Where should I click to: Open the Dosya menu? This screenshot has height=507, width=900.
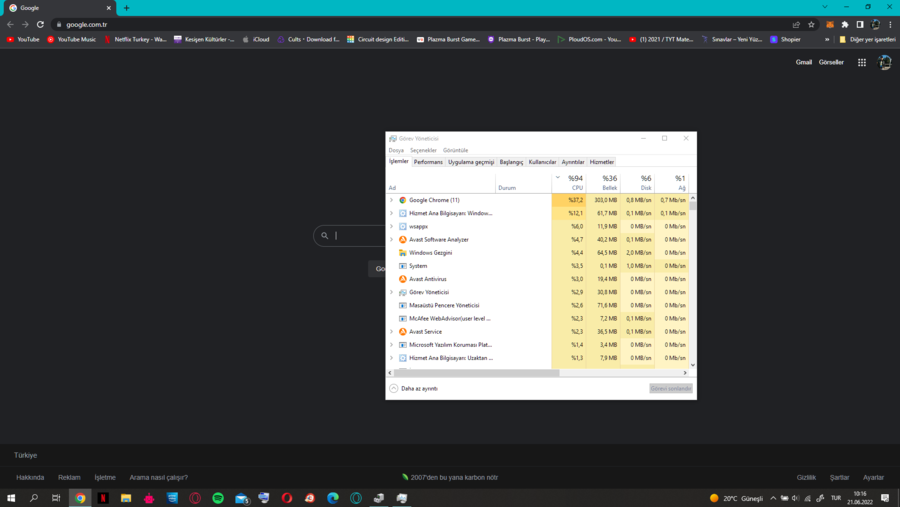396,150
